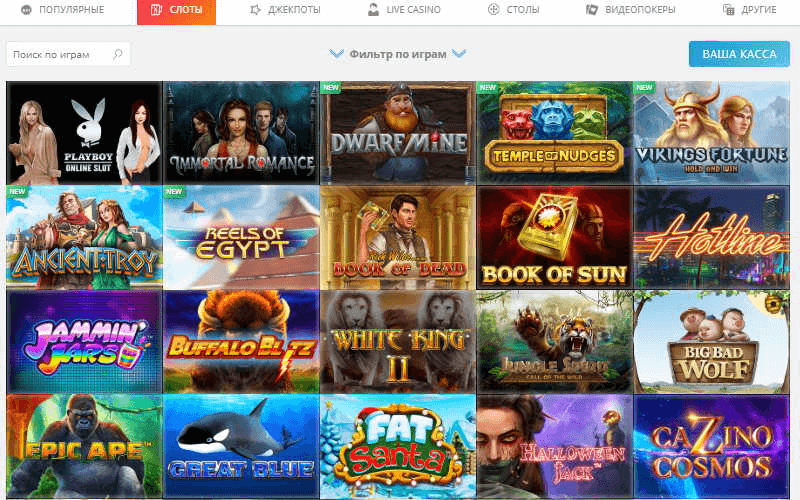800x500 pixels.
Task: Click the Tables tab icon
Action: (x=493, y=9)
